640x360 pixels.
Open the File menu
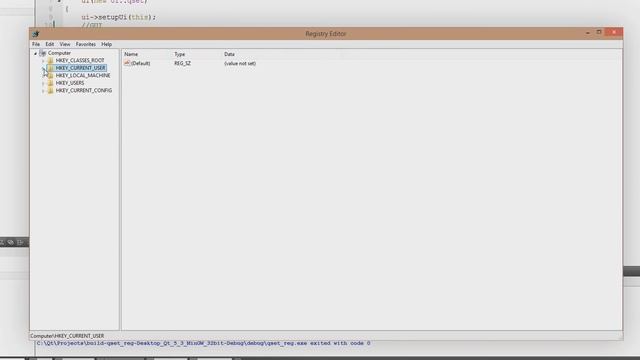pyautogui.click(x=36, y=44)
